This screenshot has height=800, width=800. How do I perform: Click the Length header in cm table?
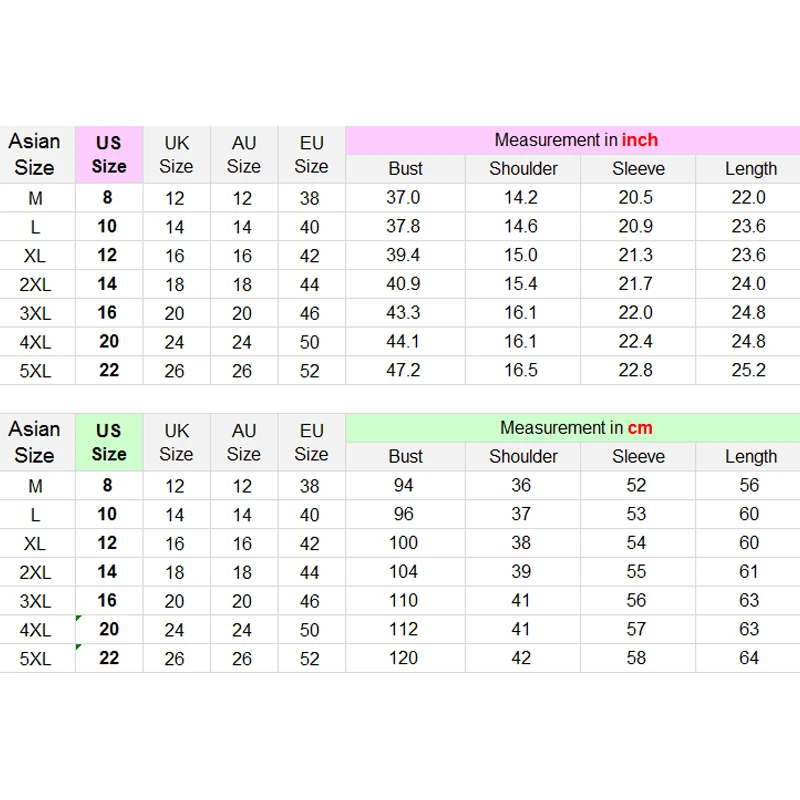(750, 457)
